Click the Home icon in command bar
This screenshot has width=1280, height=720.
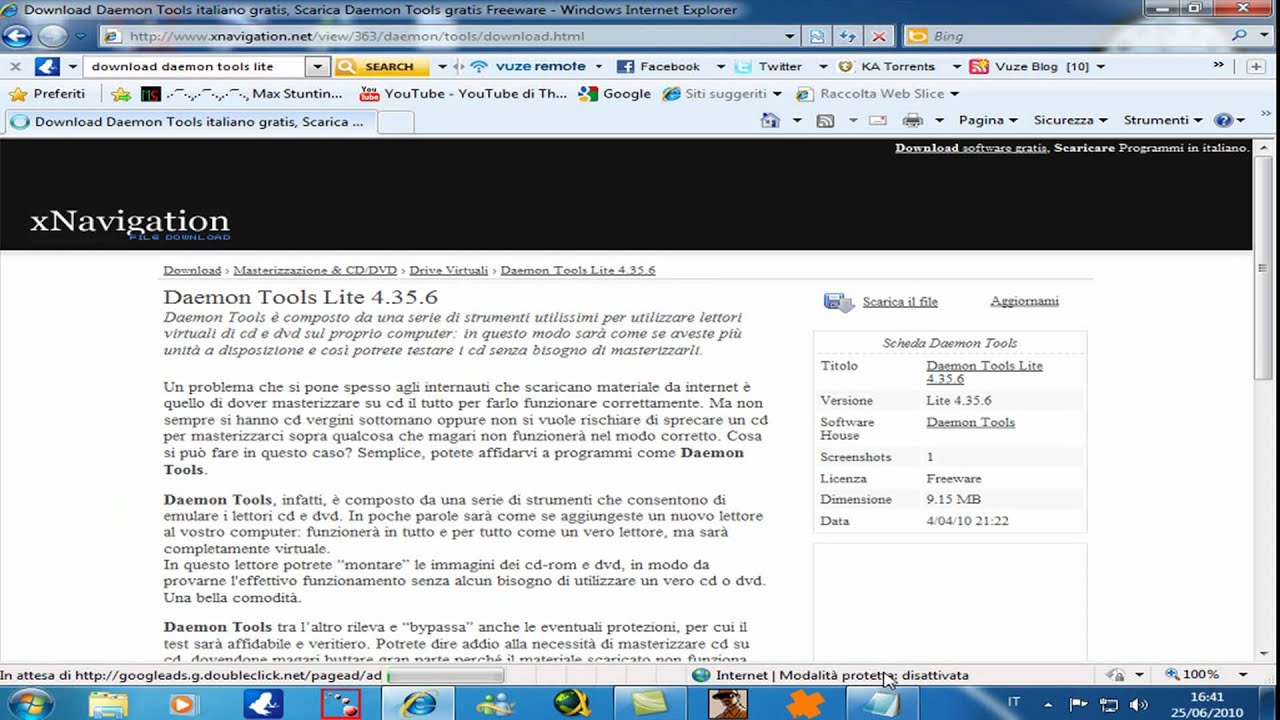tap(769, 120)
